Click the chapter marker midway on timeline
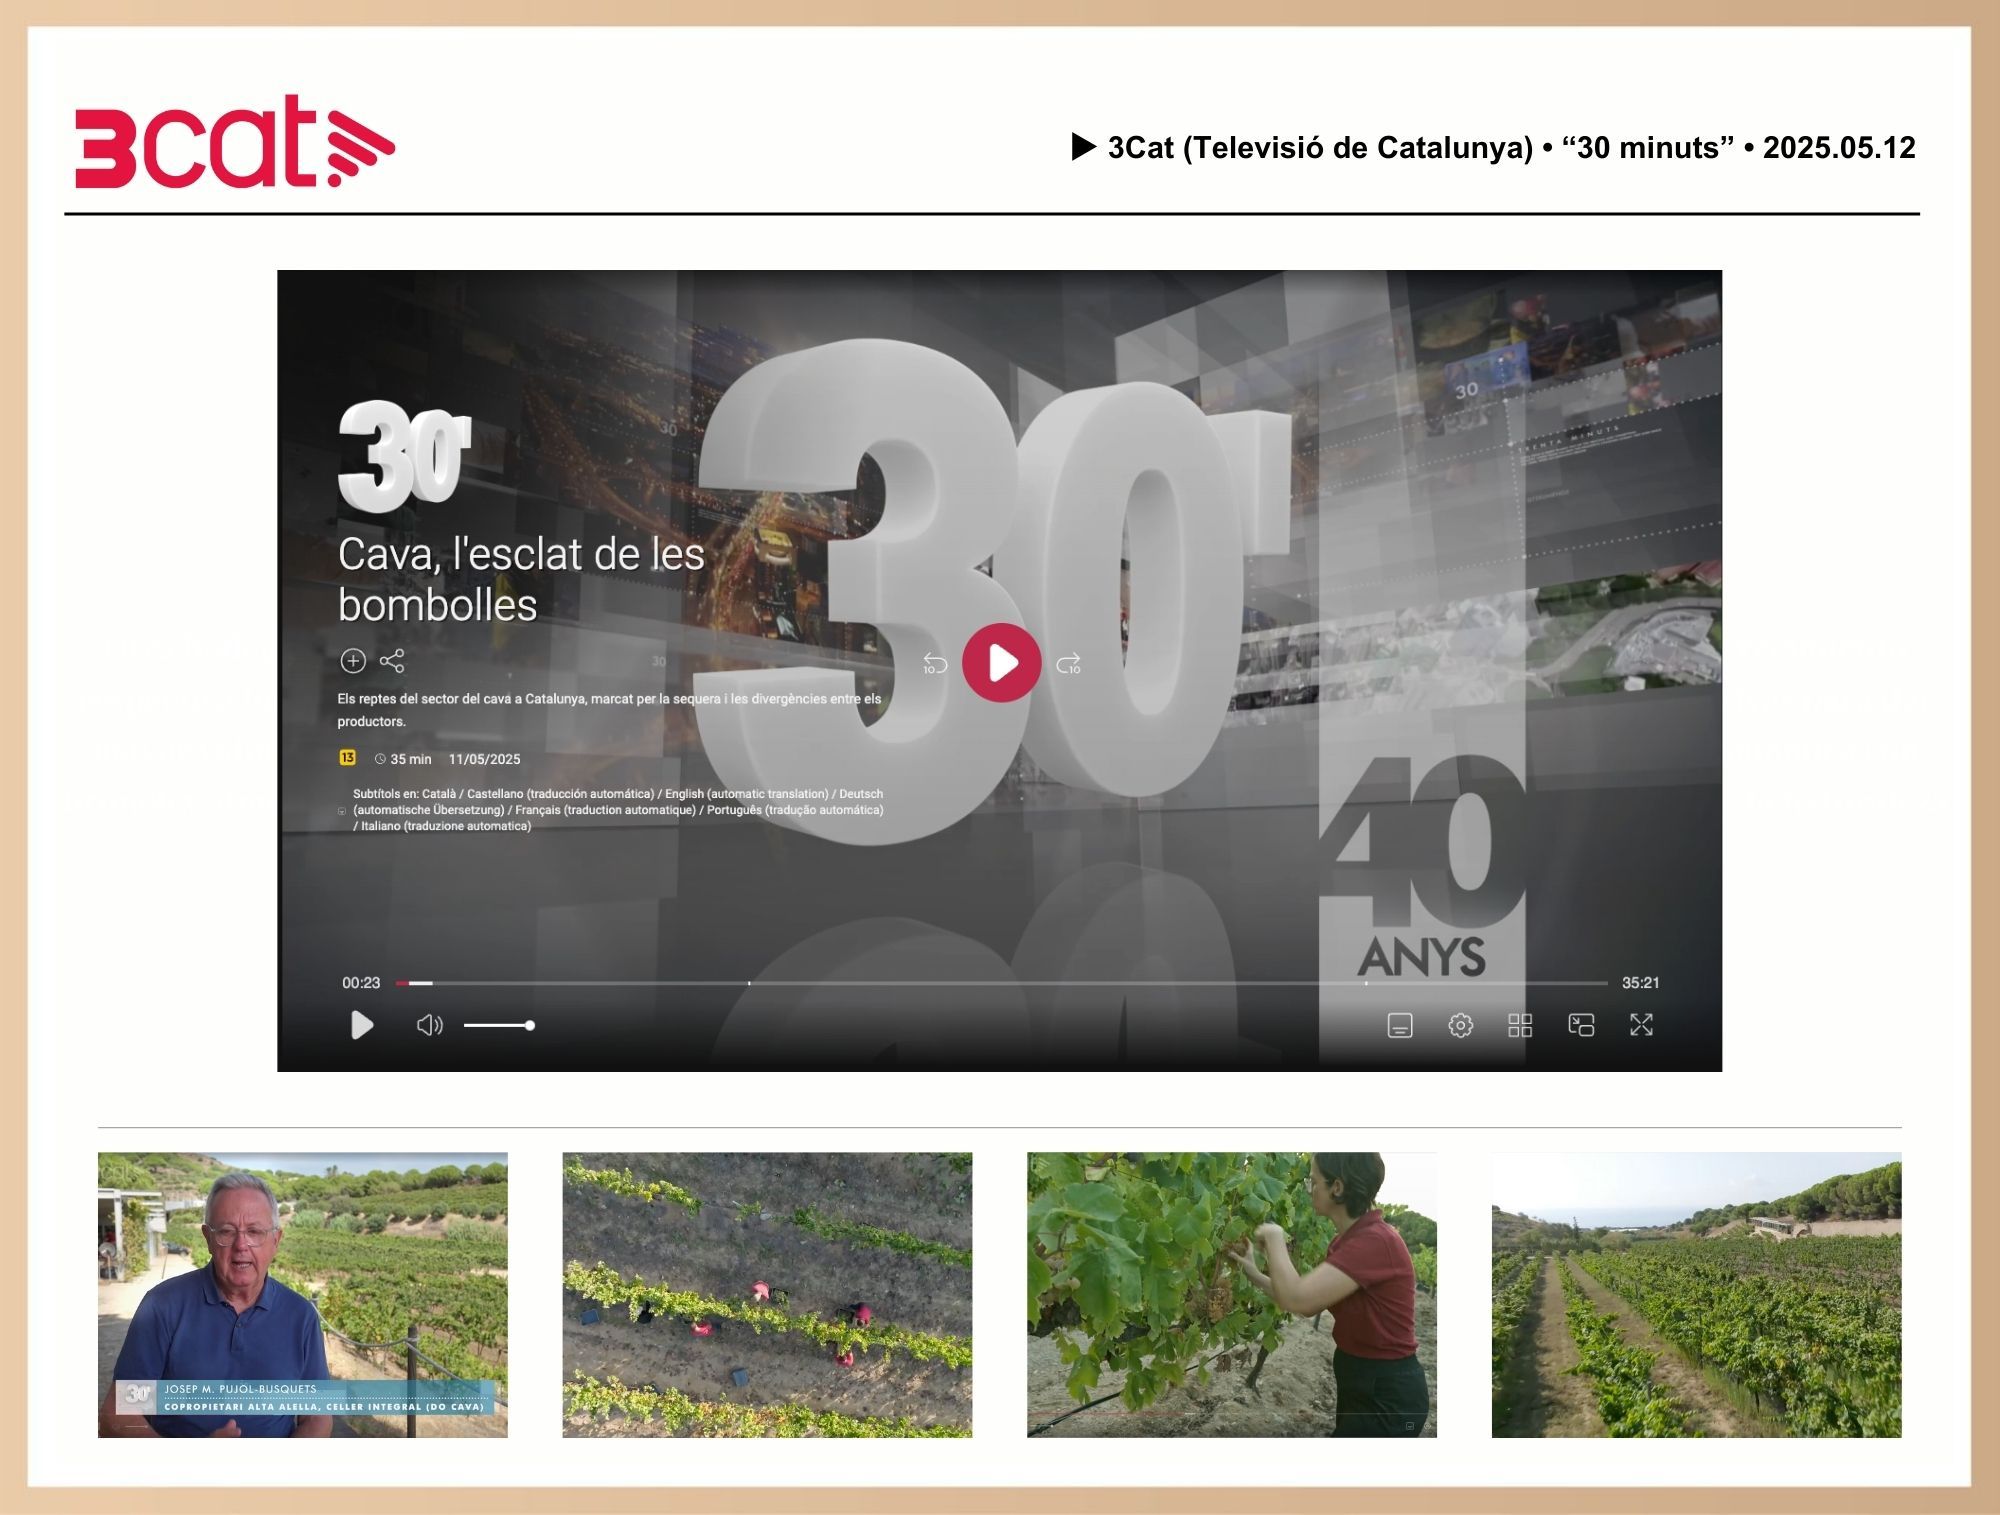The width and height of the screenshot is (2000, 1515). click(749, 983)
